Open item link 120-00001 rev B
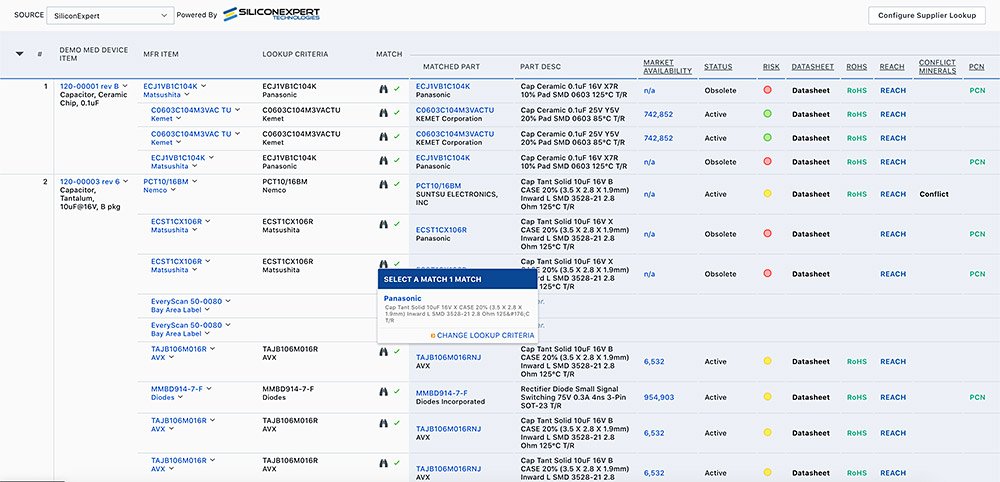Image resolution: width=1000 pixels, height=482 pixels. [x=89, y=86]
